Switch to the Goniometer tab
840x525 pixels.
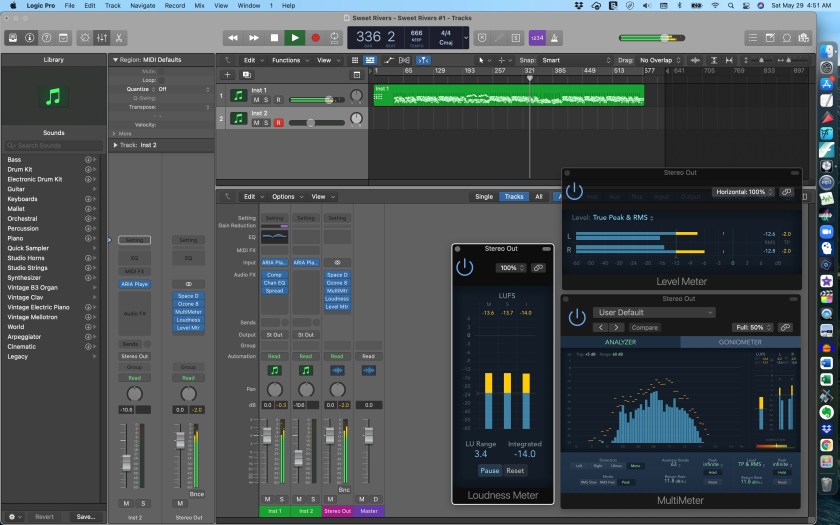pos(740,342)
